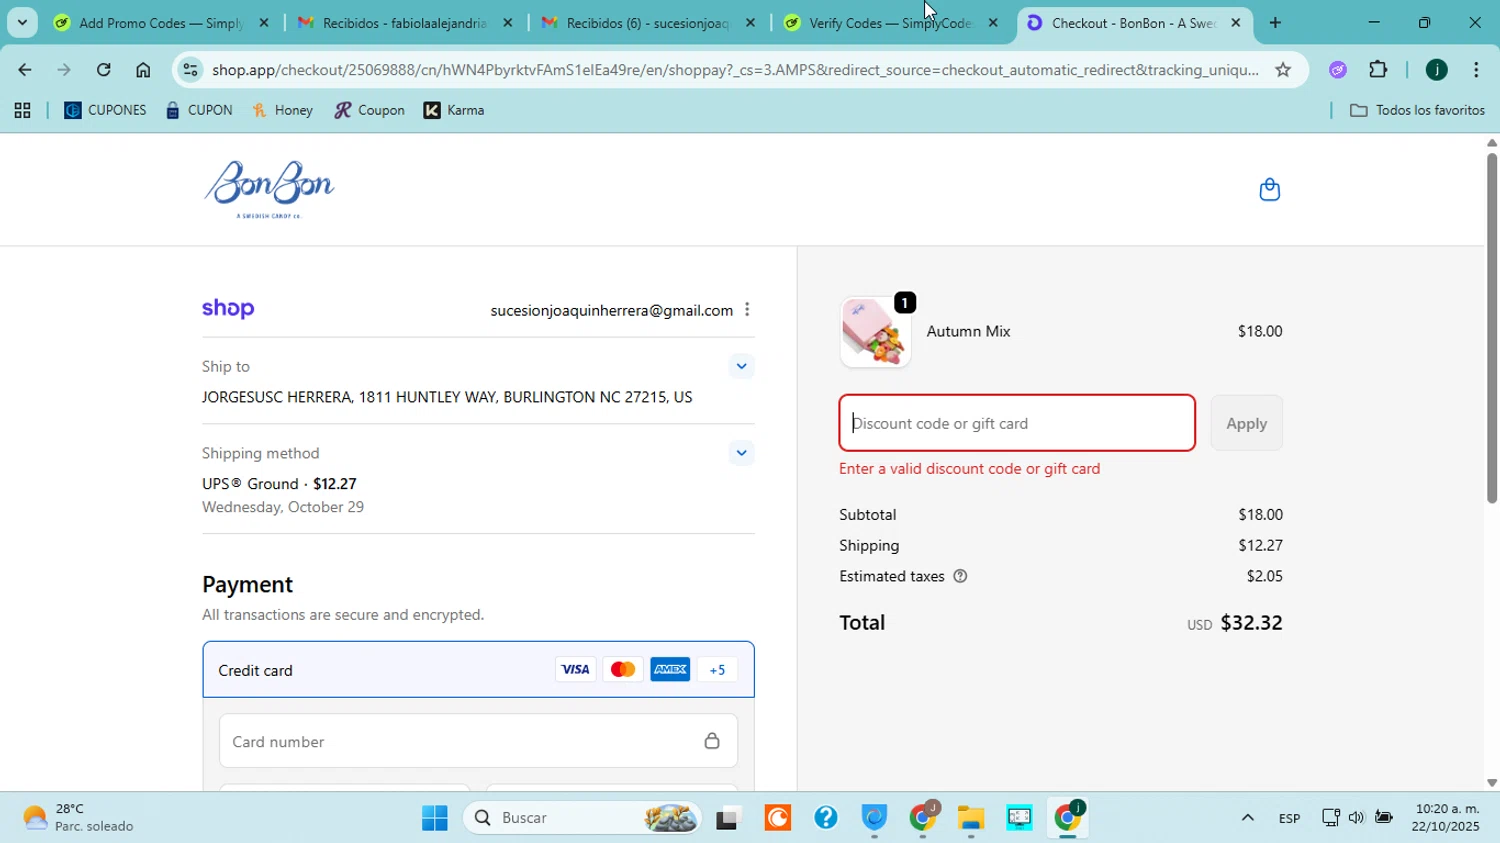Expand the Shipping method chevron

(741, 453)
